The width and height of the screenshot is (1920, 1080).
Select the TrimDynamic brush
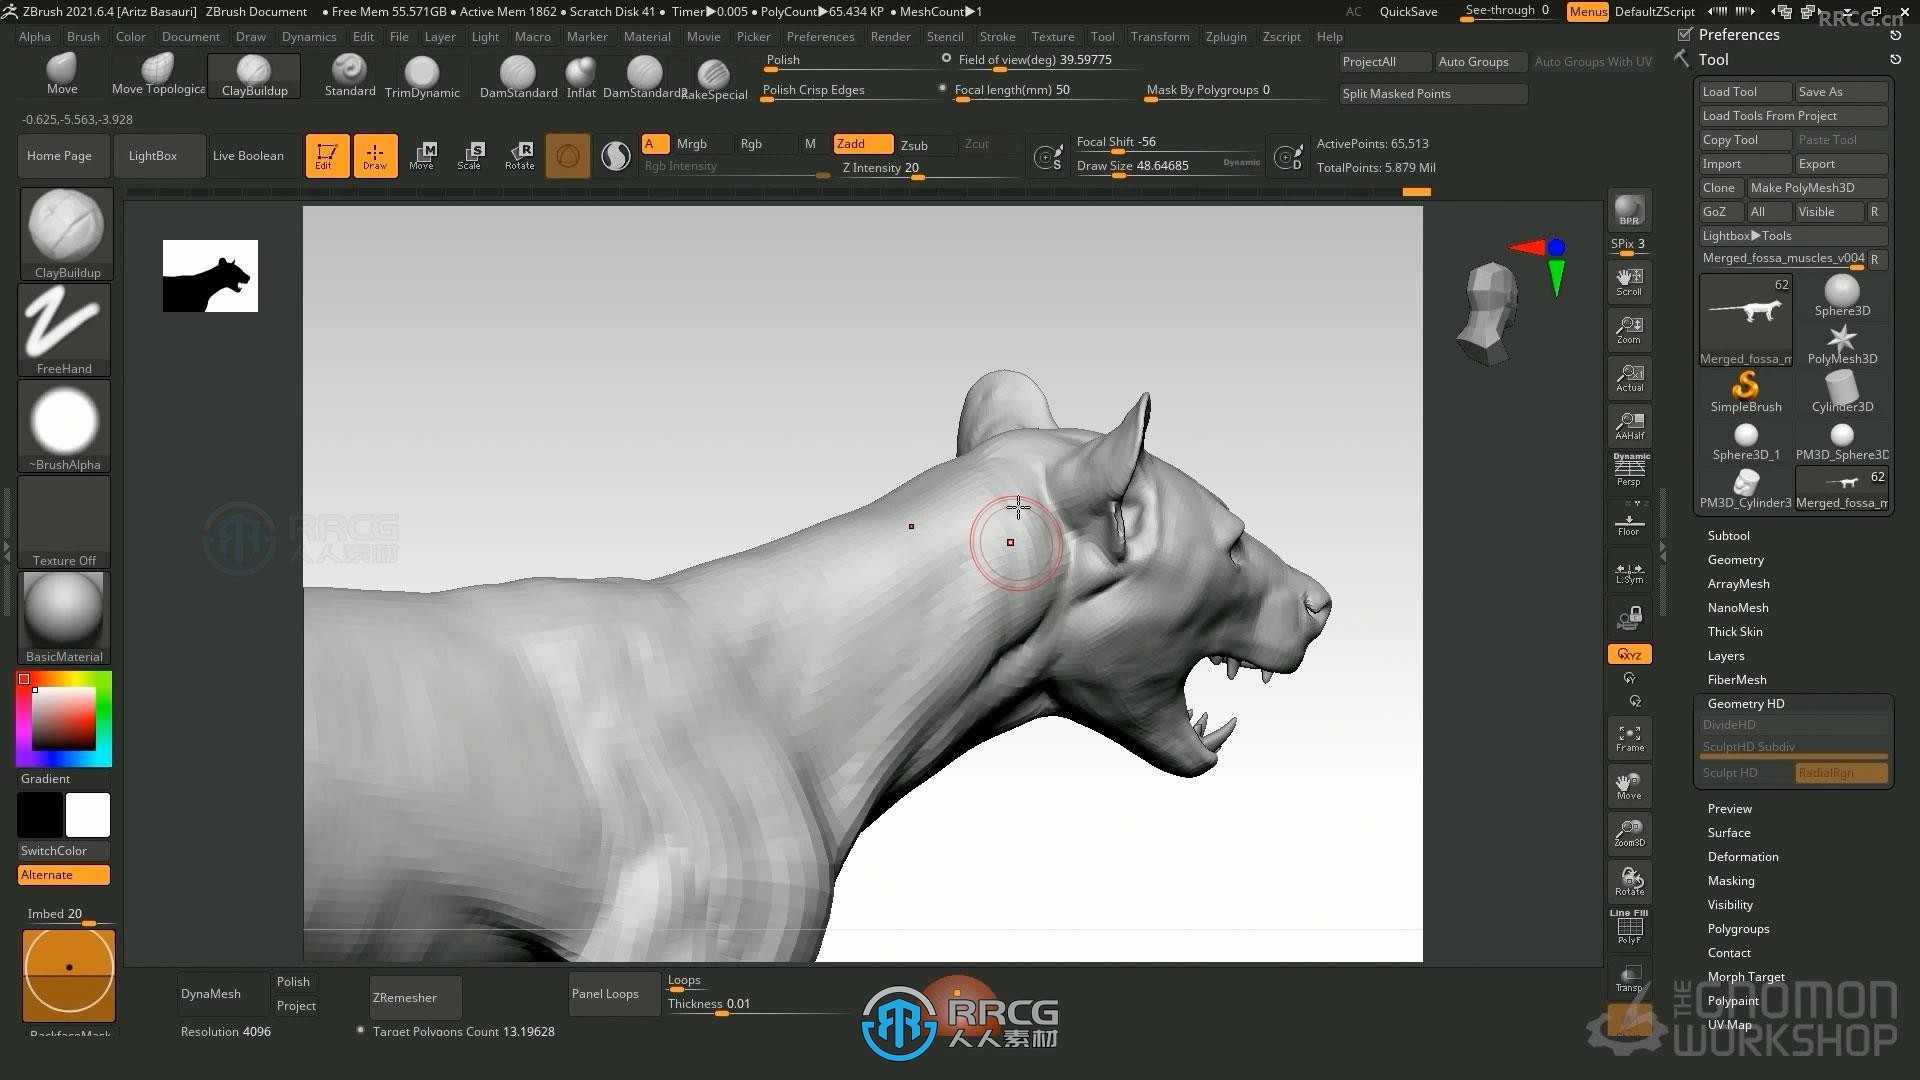421,74
